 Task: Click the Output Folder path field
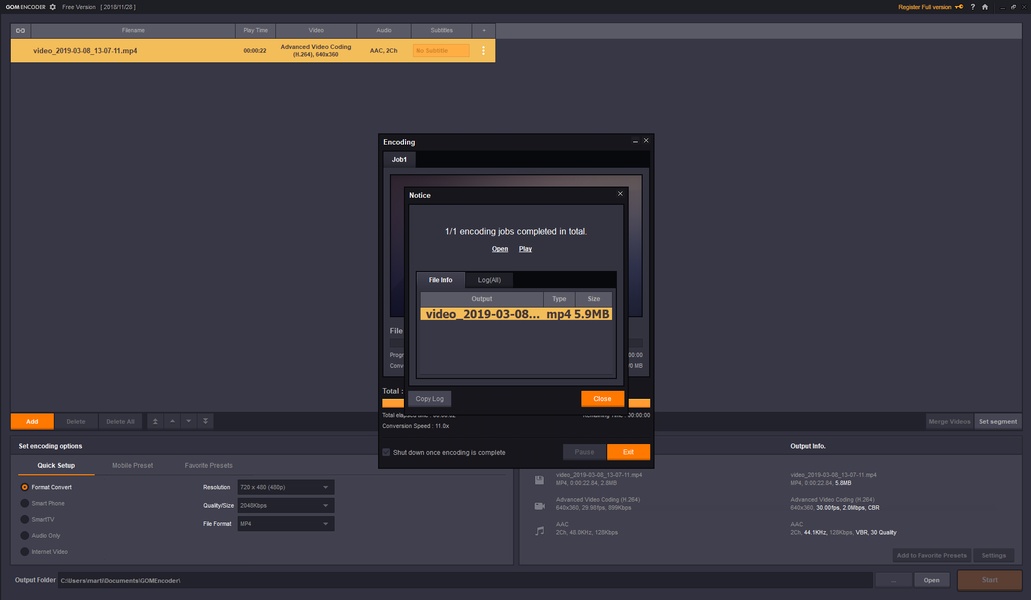[463, 580]
